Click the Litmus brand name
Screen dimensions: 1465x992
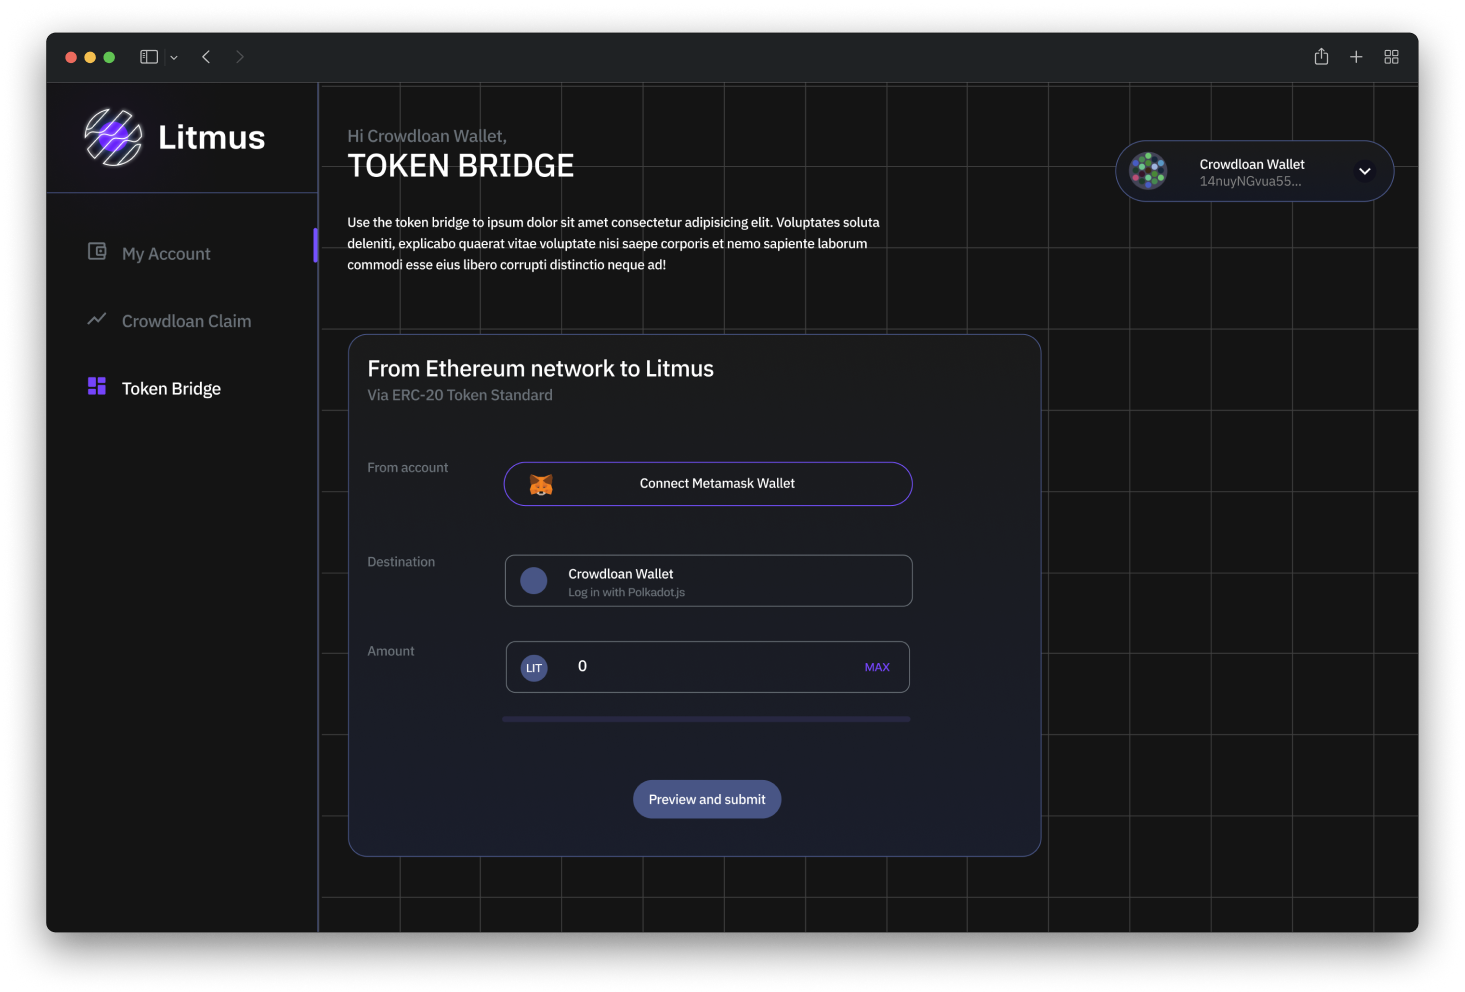click(212, 137)
